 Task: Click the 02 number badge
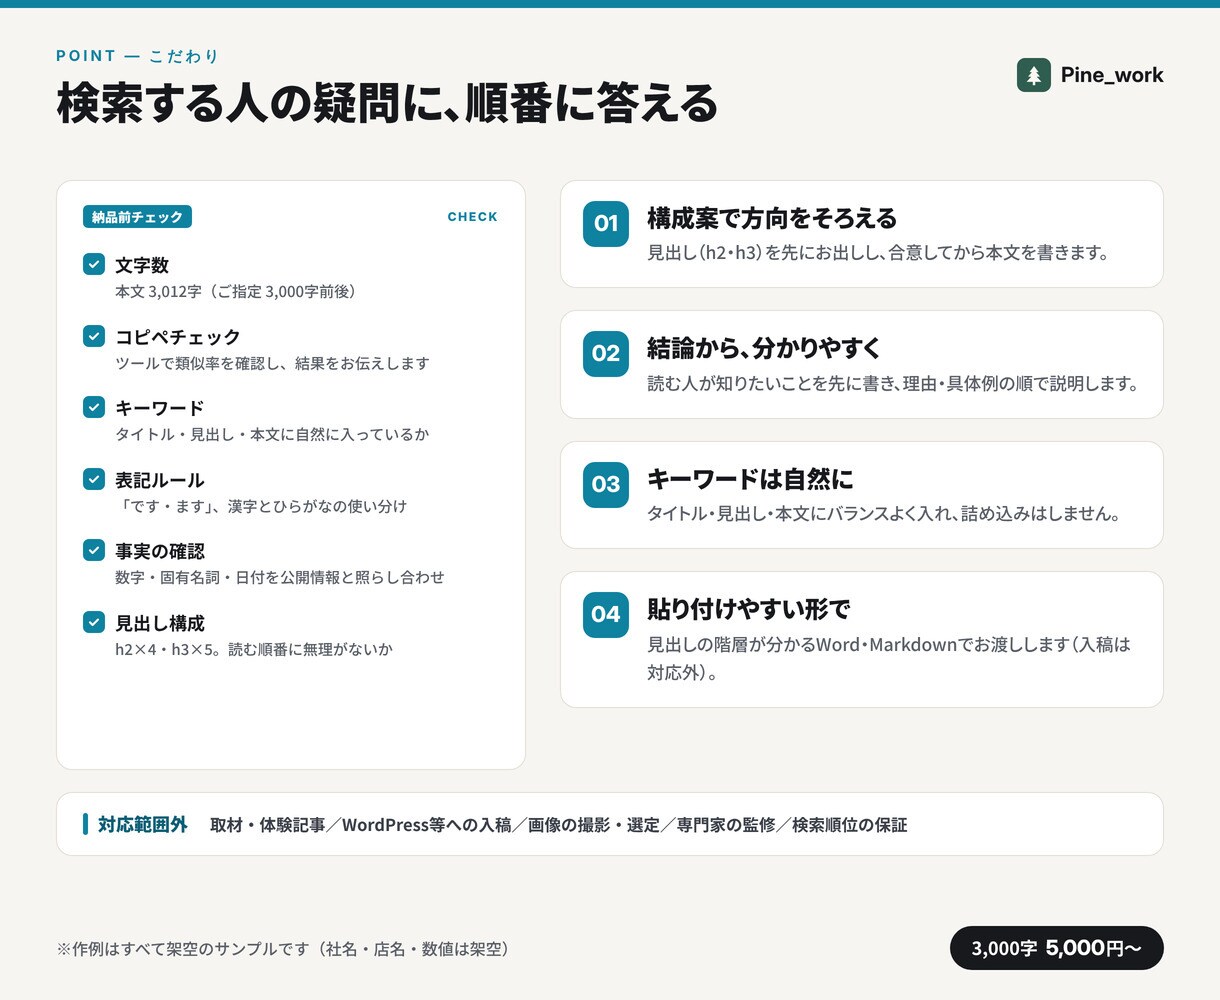[x=606, y=353]
